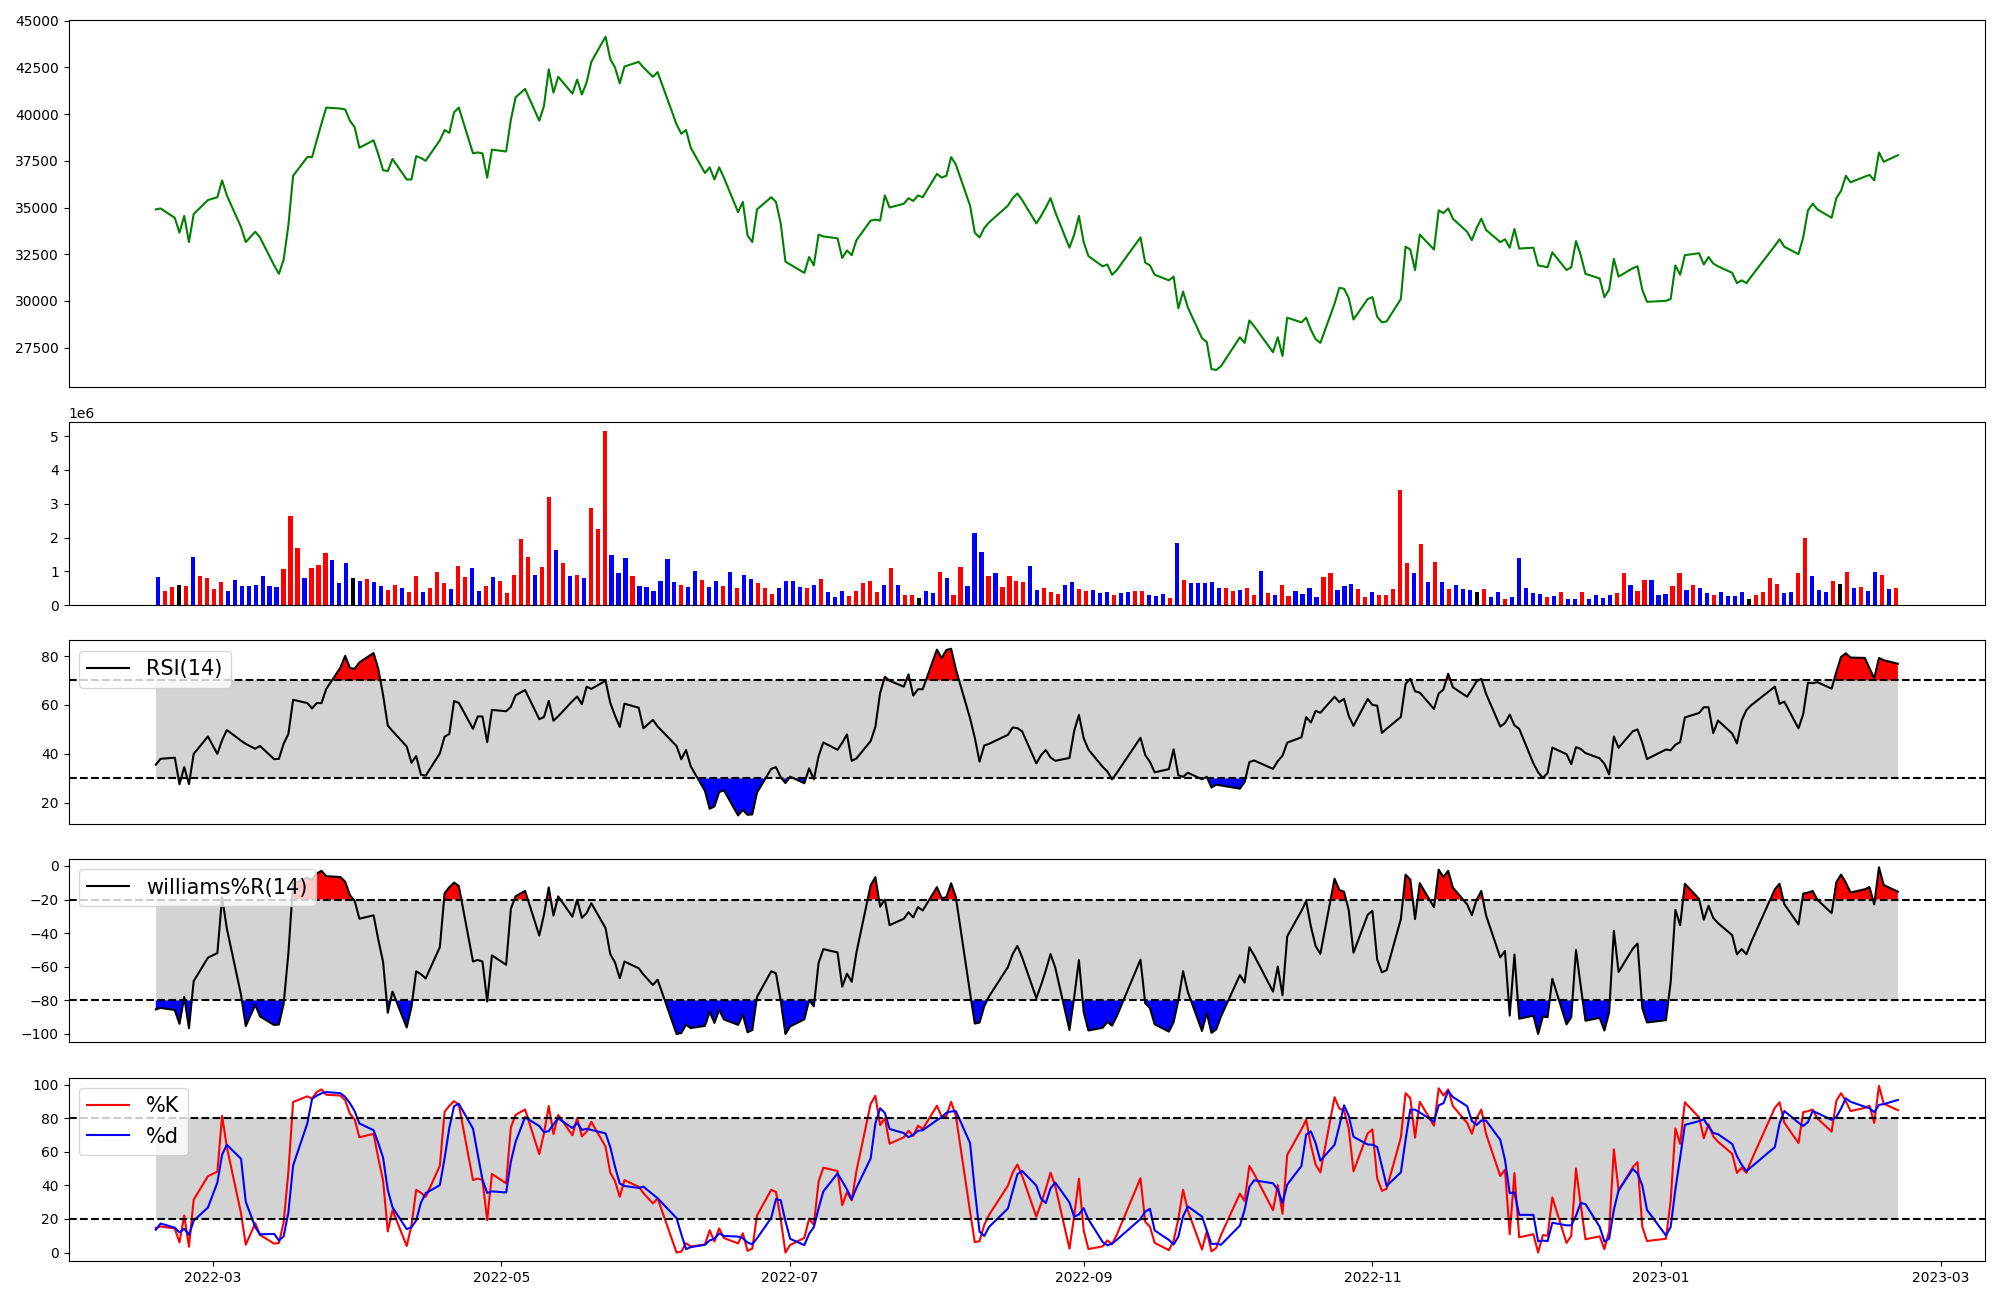Click the tallest red volume bar
The image size is (2000, 1300).
pyautogui.click(x=605, y=518)
